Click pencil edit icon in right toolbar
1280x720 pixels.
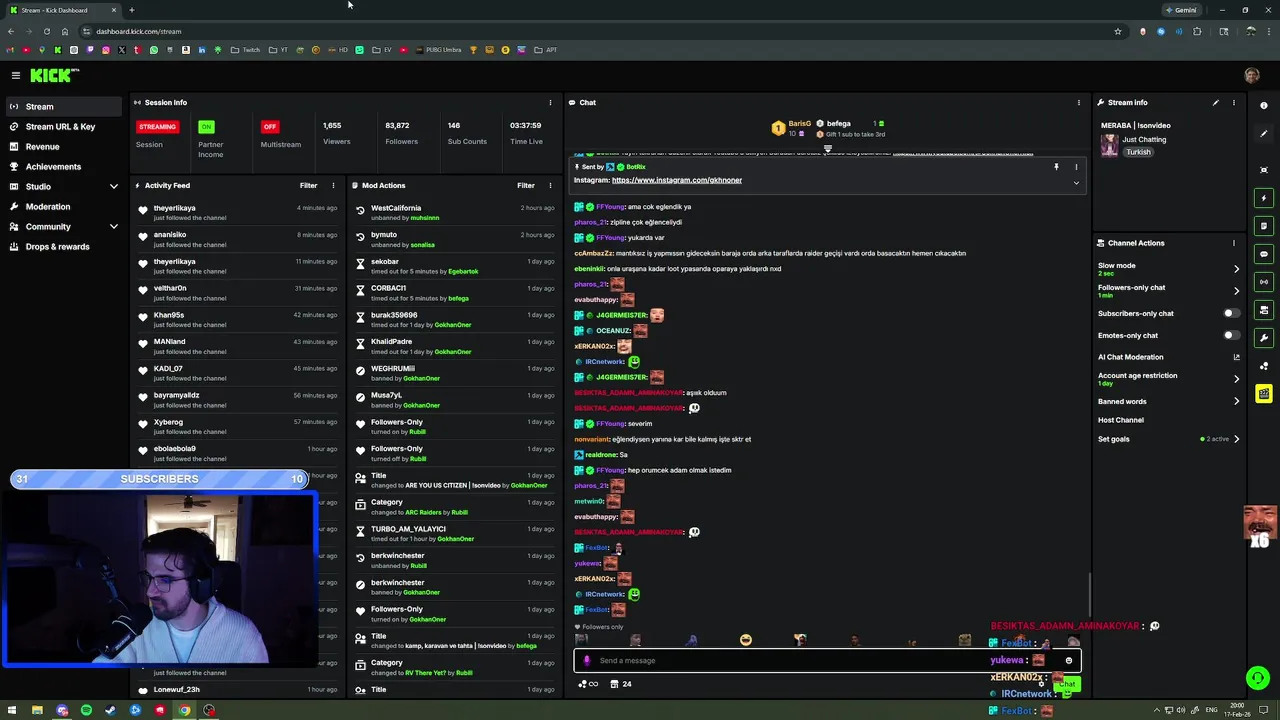pyautogui.click(x=1264, y=133)
